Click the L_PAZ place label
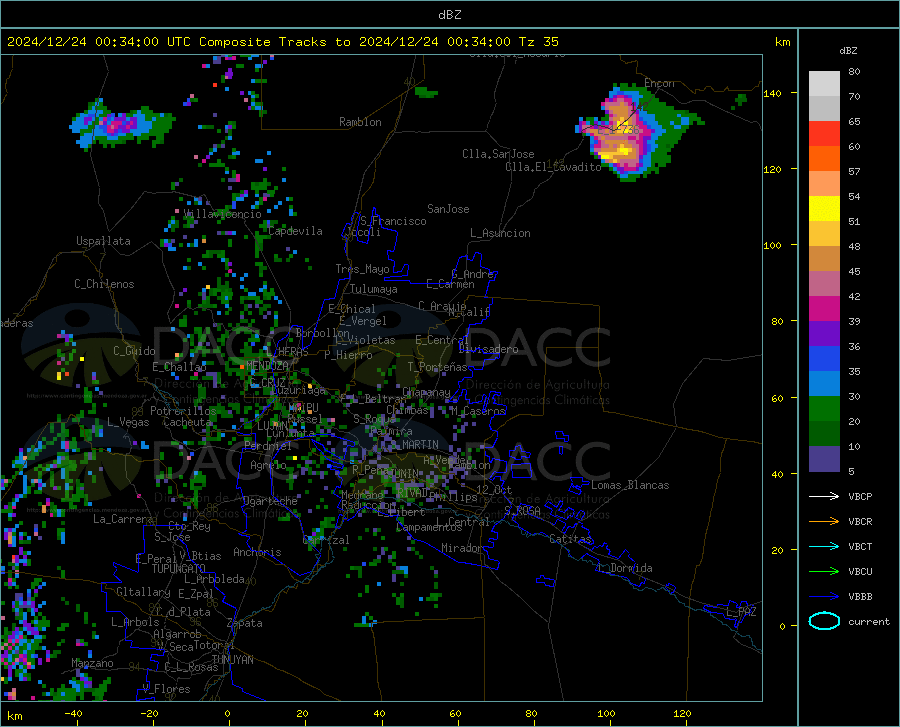 tap(742, 612)
